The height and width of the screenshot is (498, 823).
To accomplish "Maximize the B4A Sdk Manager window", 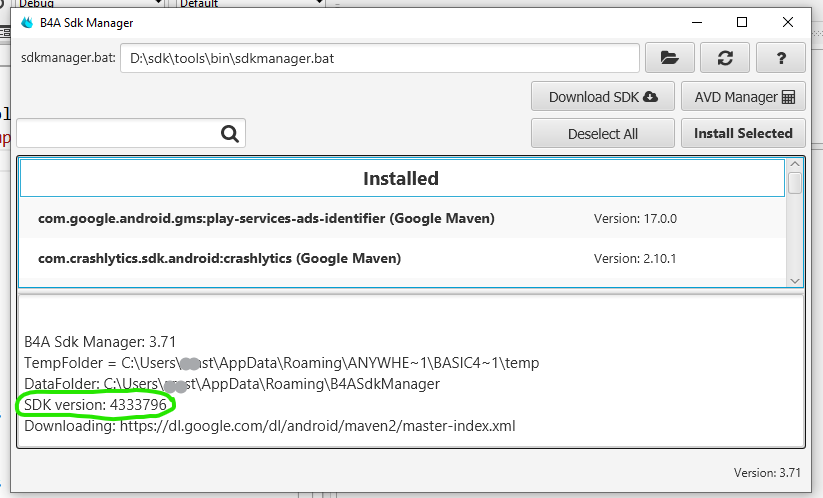I will tap(742, 22).
